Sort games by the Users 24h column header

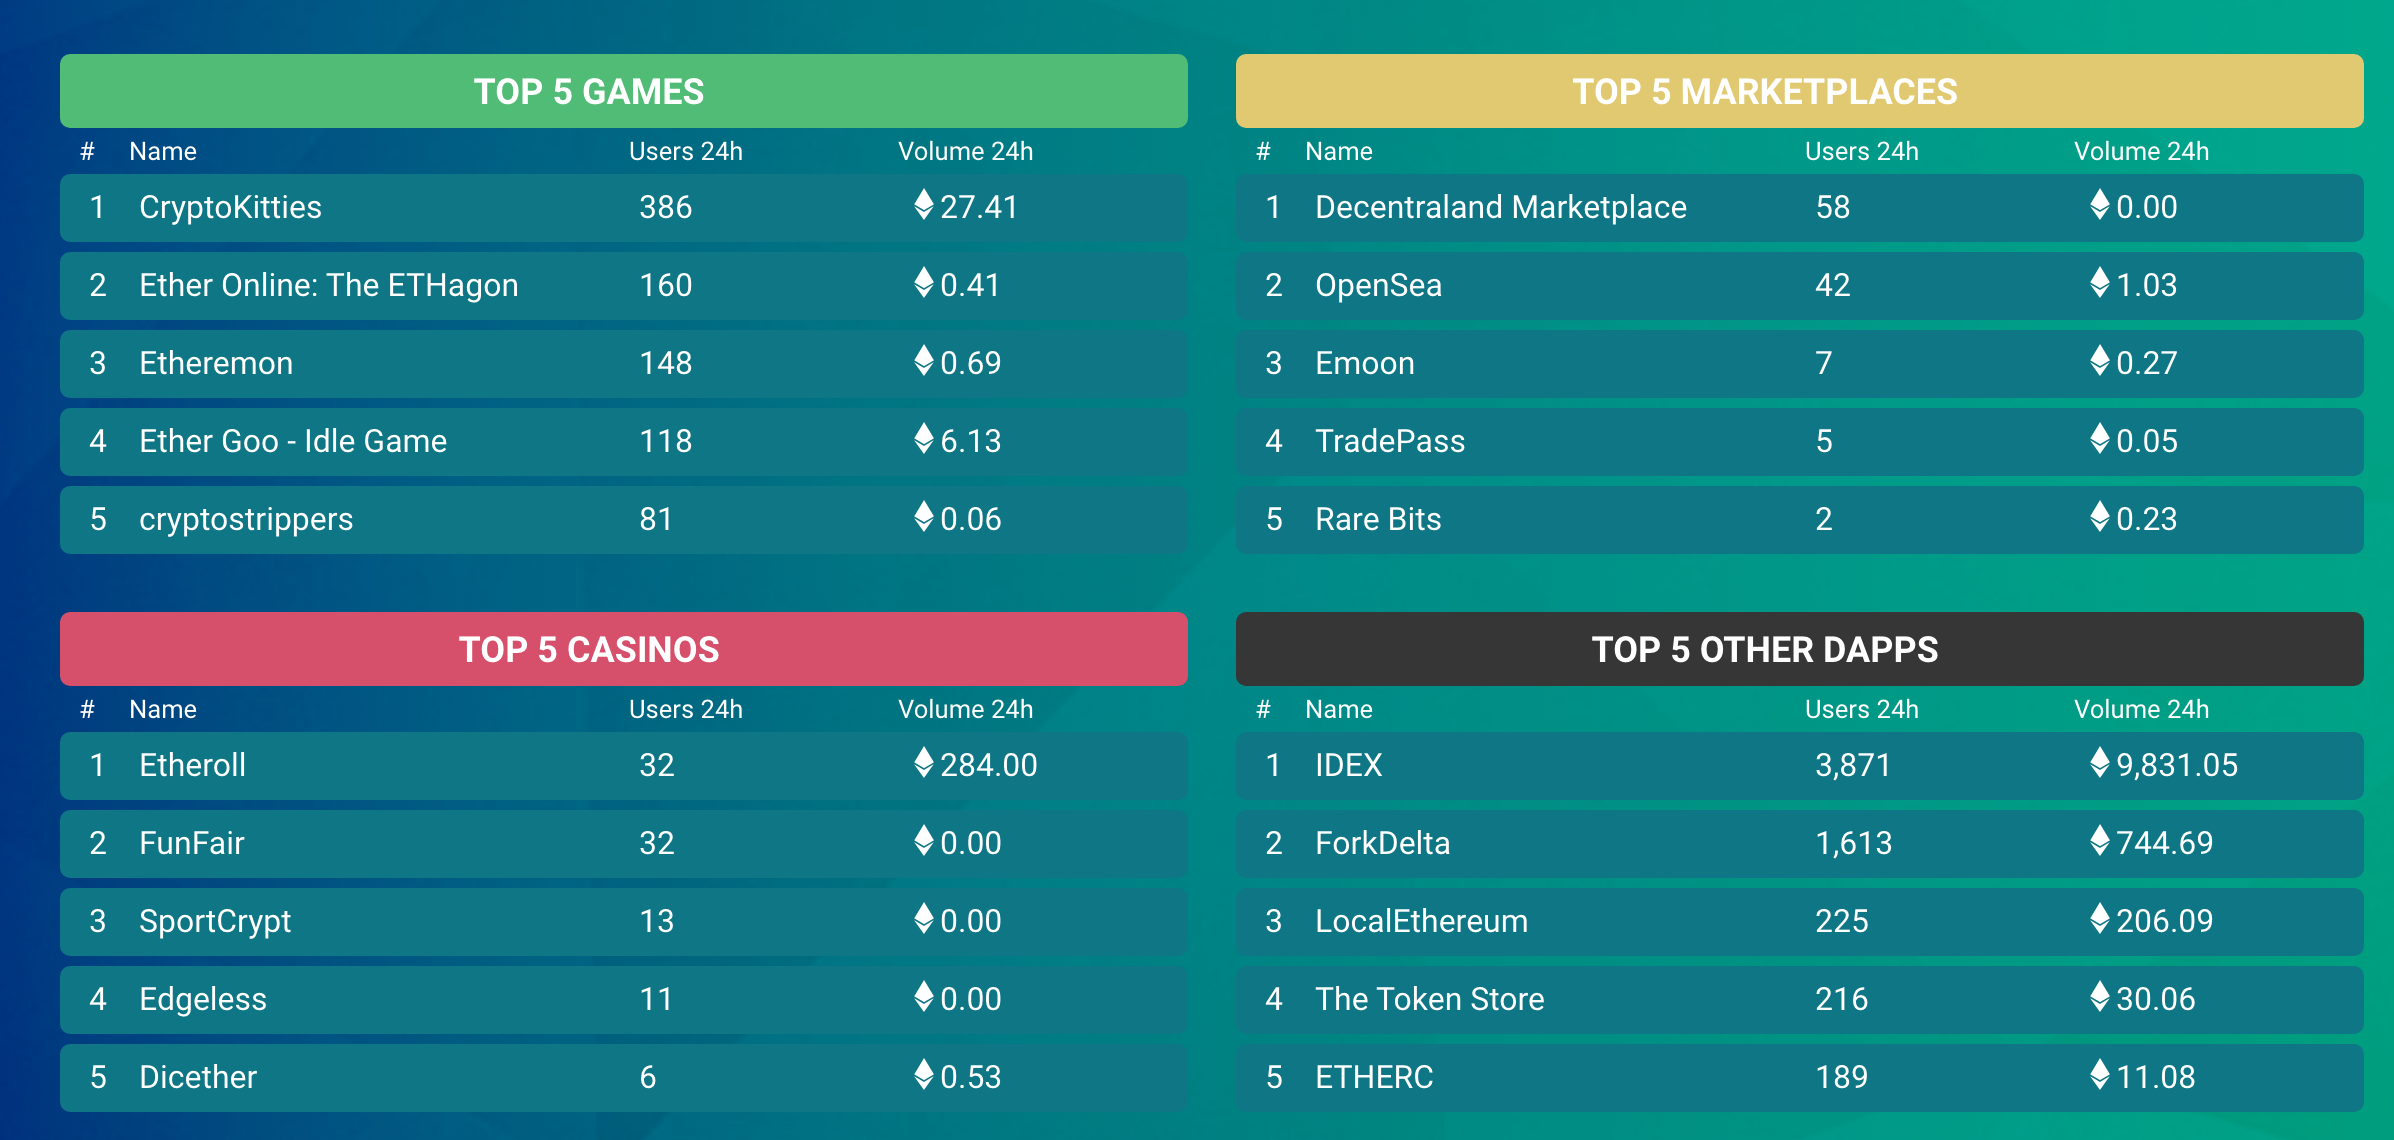coord(686,151)
